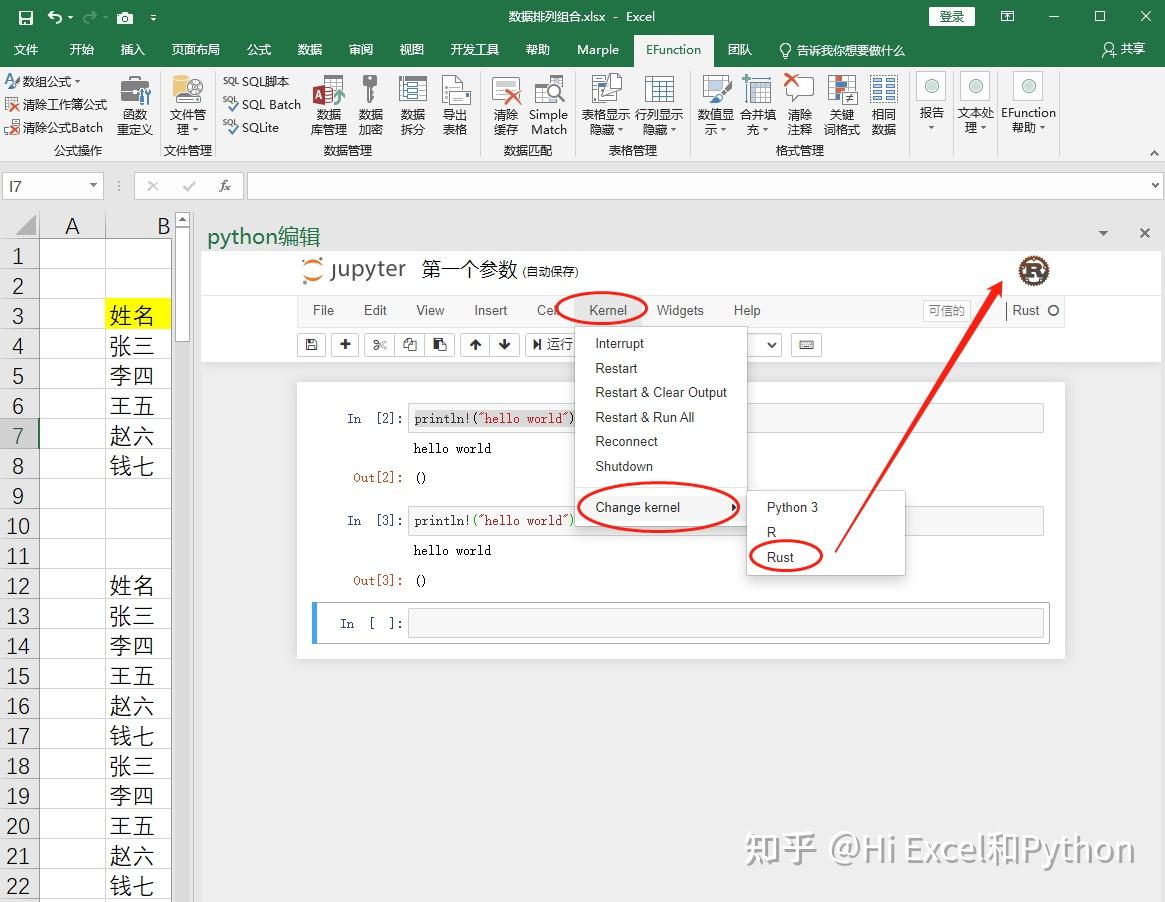The image size is (1165, 902).
Task: Open the 团队 ribbon tab
Action: coord(739,50)
